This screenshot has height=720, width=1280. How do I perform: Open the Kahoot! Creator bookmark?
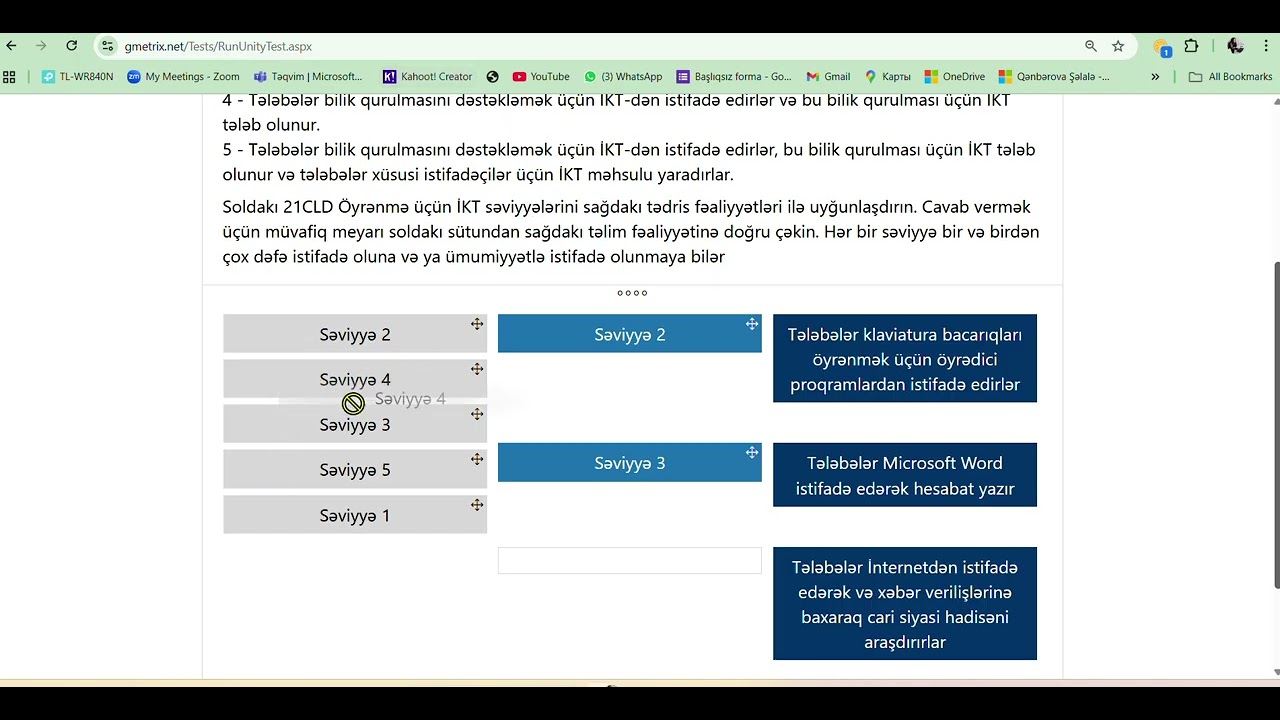pos(427,76)
